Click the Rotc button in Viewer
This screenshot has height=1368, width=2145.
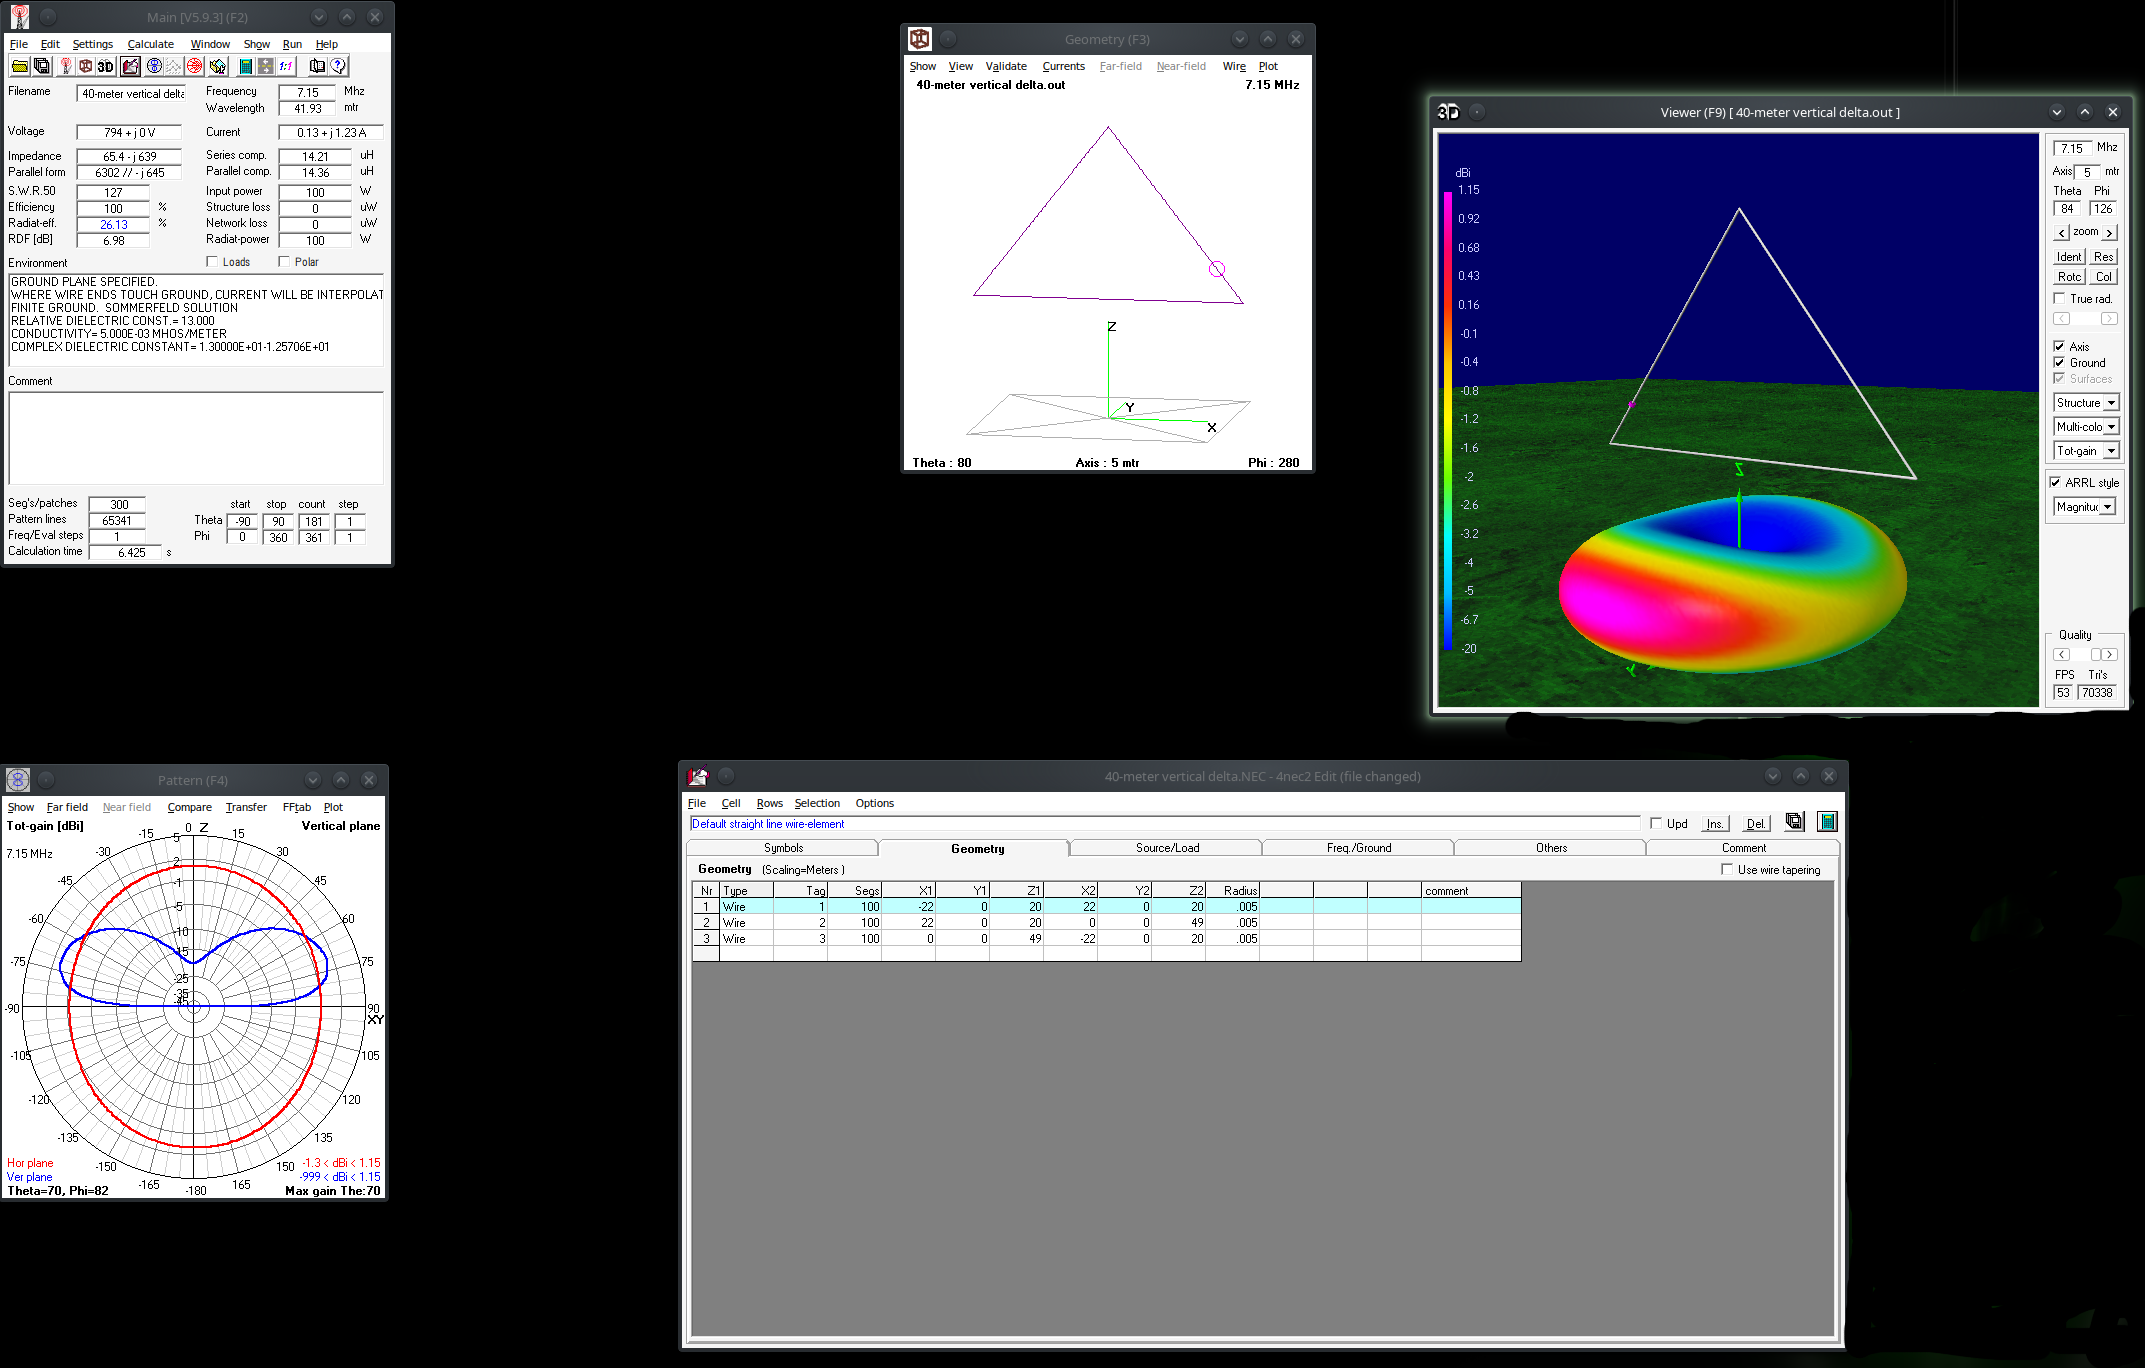(2069, 277)
